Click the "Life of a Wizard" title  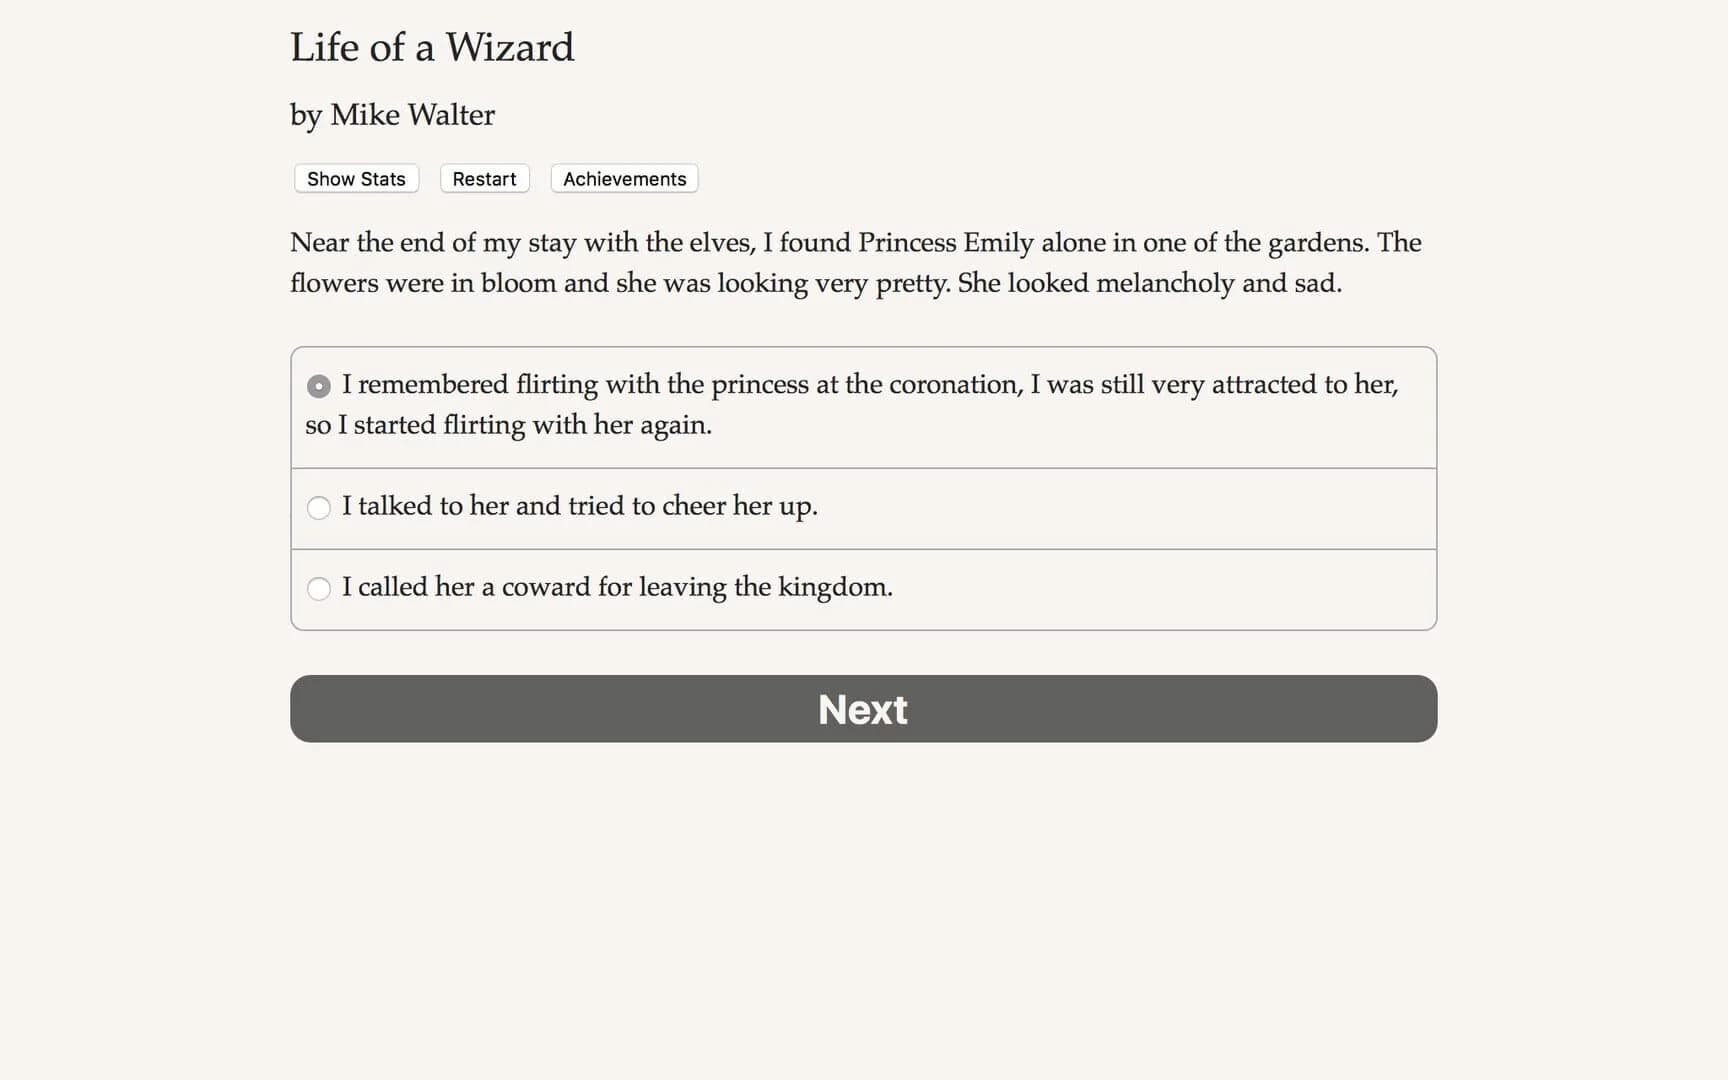click(432, 47)
